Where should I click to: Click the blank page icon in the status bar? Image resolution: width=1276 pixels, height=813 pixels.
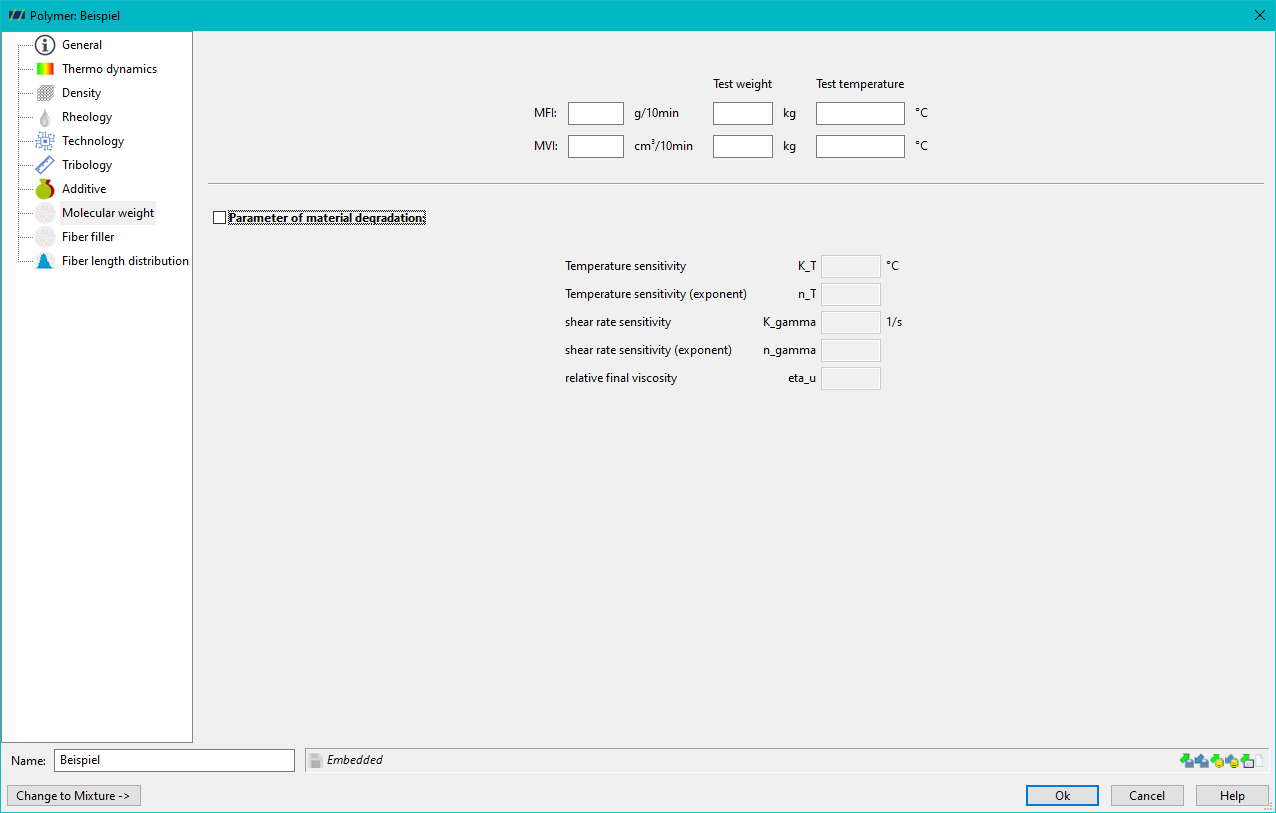coord(1259,760)
